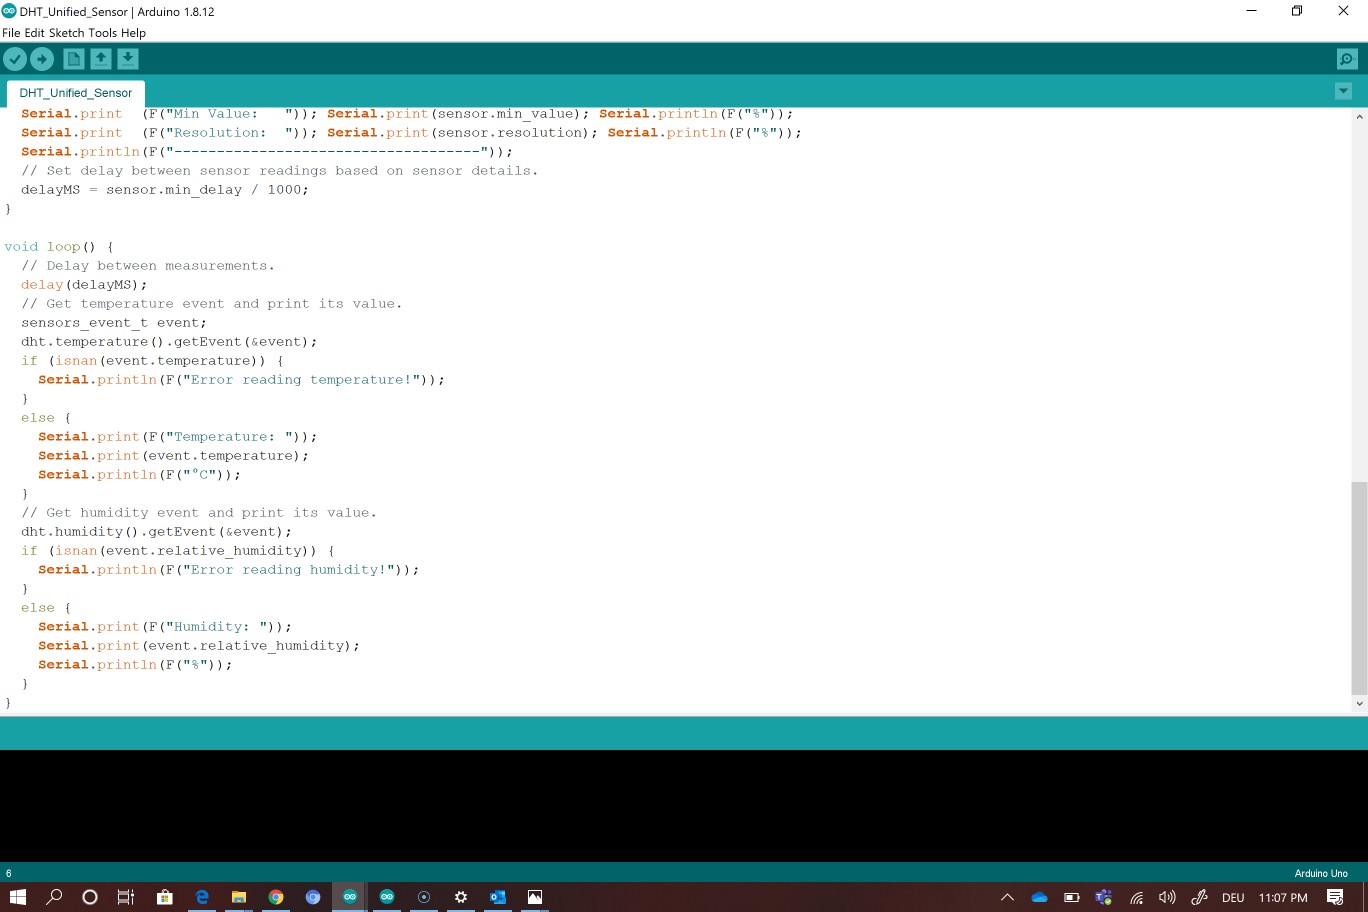Image resolution: width=1368 pixels, height=912 pixels.
Task: Click the 'if (isnan(event.relative_humidity)) {' line
Action: pos(178,551)
